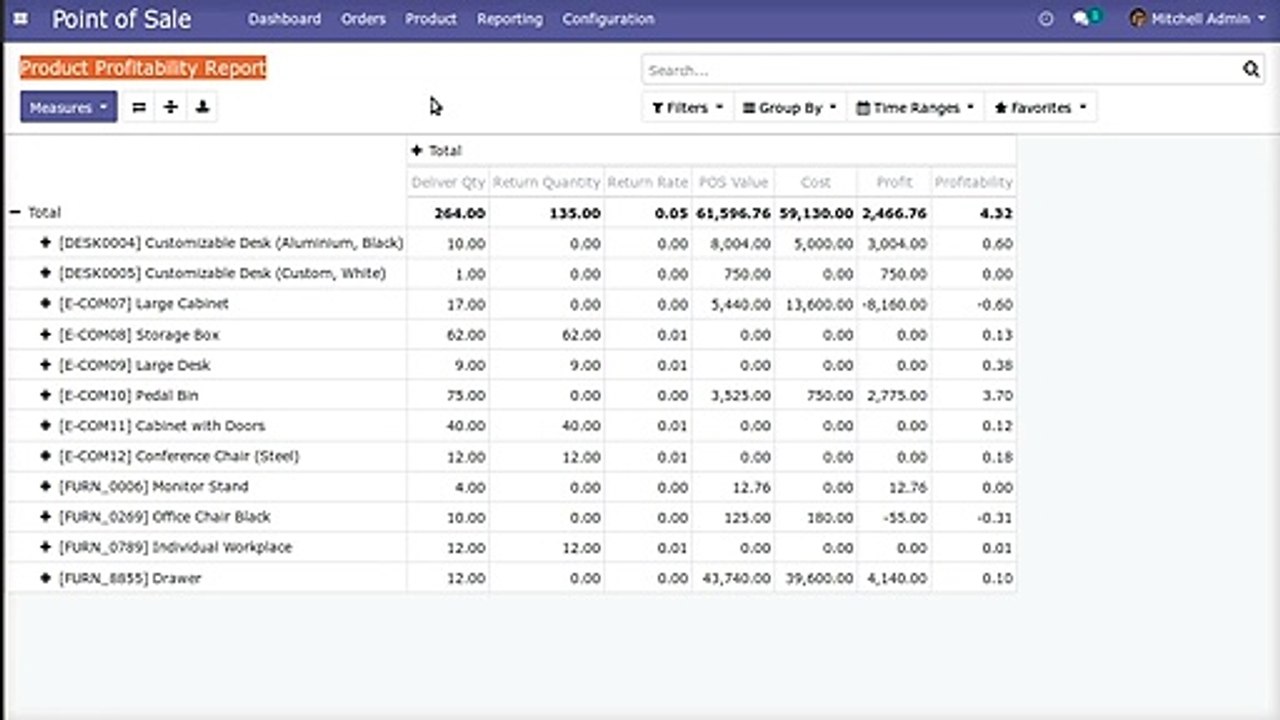Expand the E-COM07 Large Cabinet row
Screen dimensions: 1280x720
46,304
